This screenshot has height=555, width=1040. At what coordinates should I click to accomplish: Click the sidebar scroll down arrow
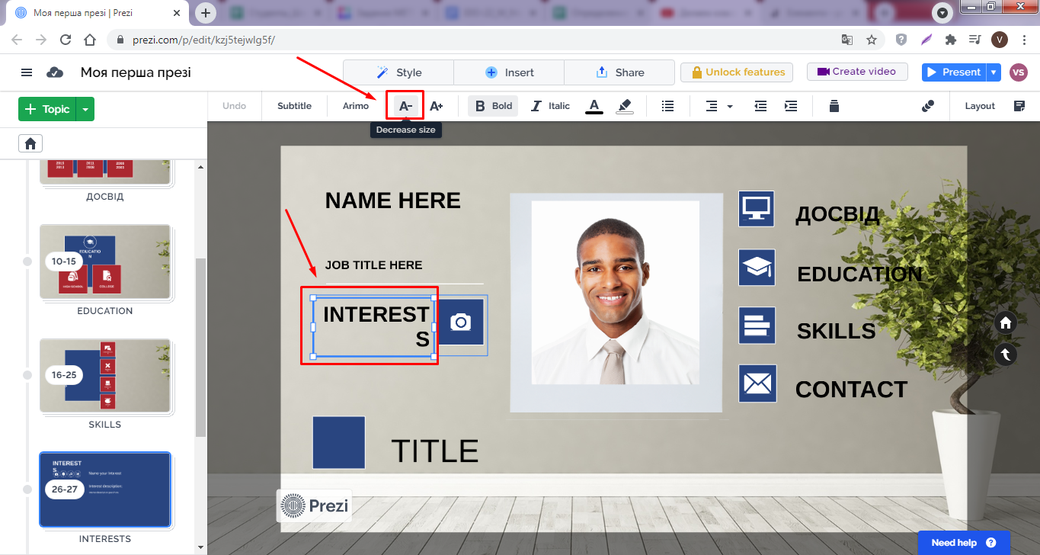tap(201, 548)
